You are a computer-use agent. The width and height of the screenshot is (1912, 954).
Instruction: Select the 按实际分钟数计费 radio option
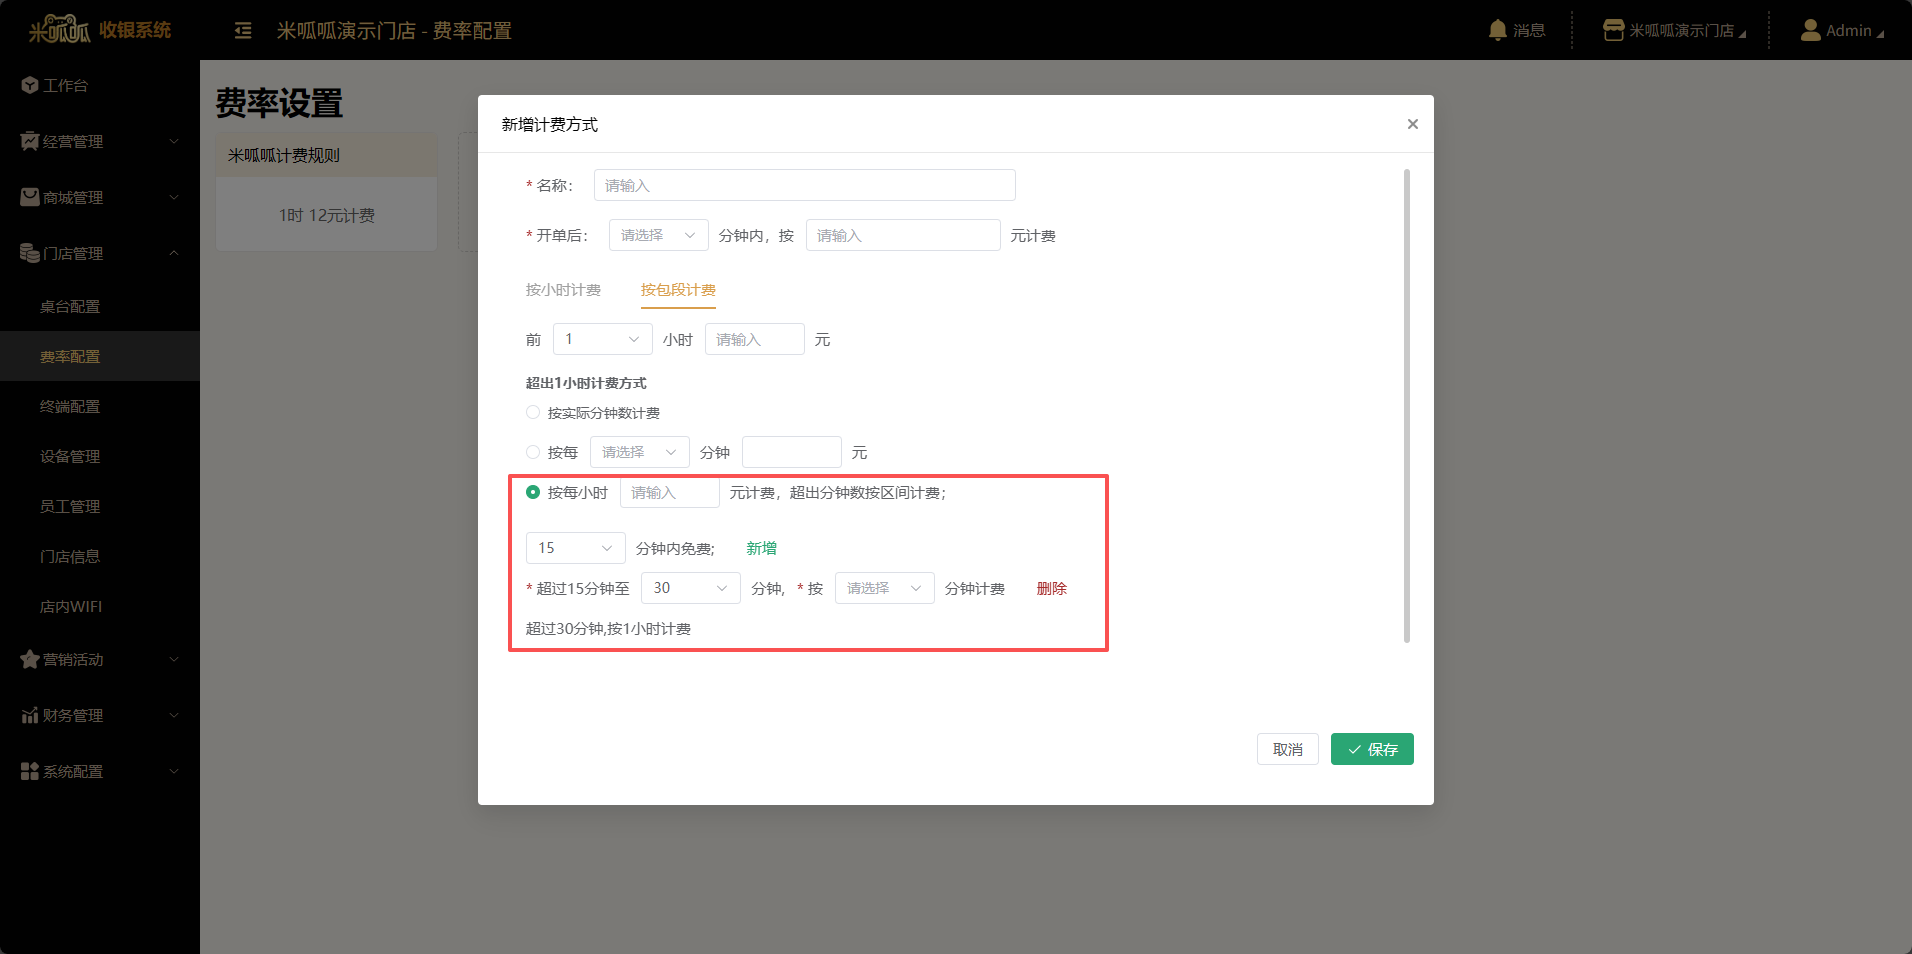tap(533, 413)
